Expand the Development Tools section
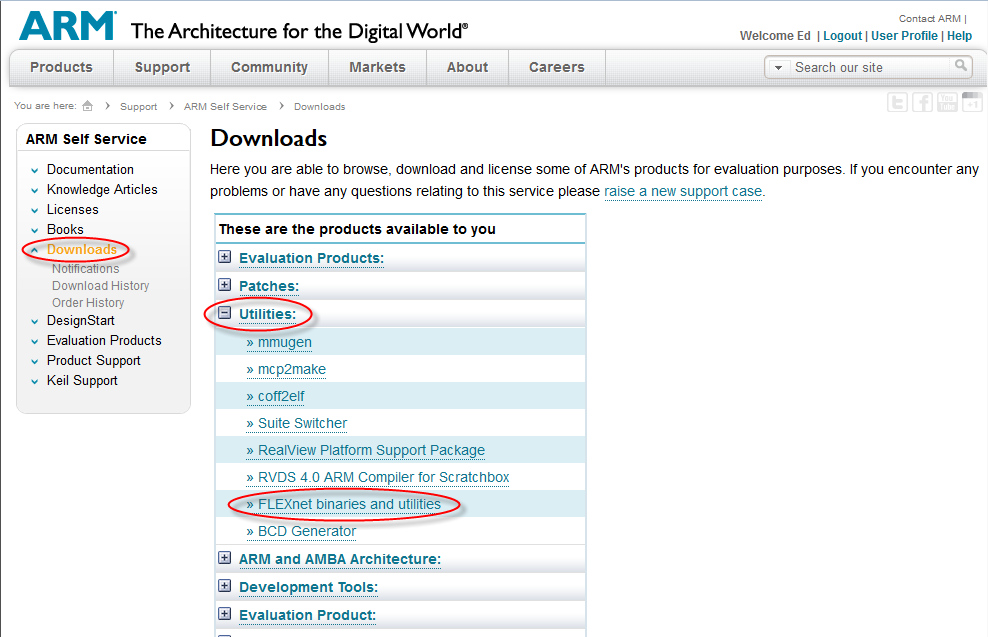This screenshot has height=637, width=988. tap(225, 586)
